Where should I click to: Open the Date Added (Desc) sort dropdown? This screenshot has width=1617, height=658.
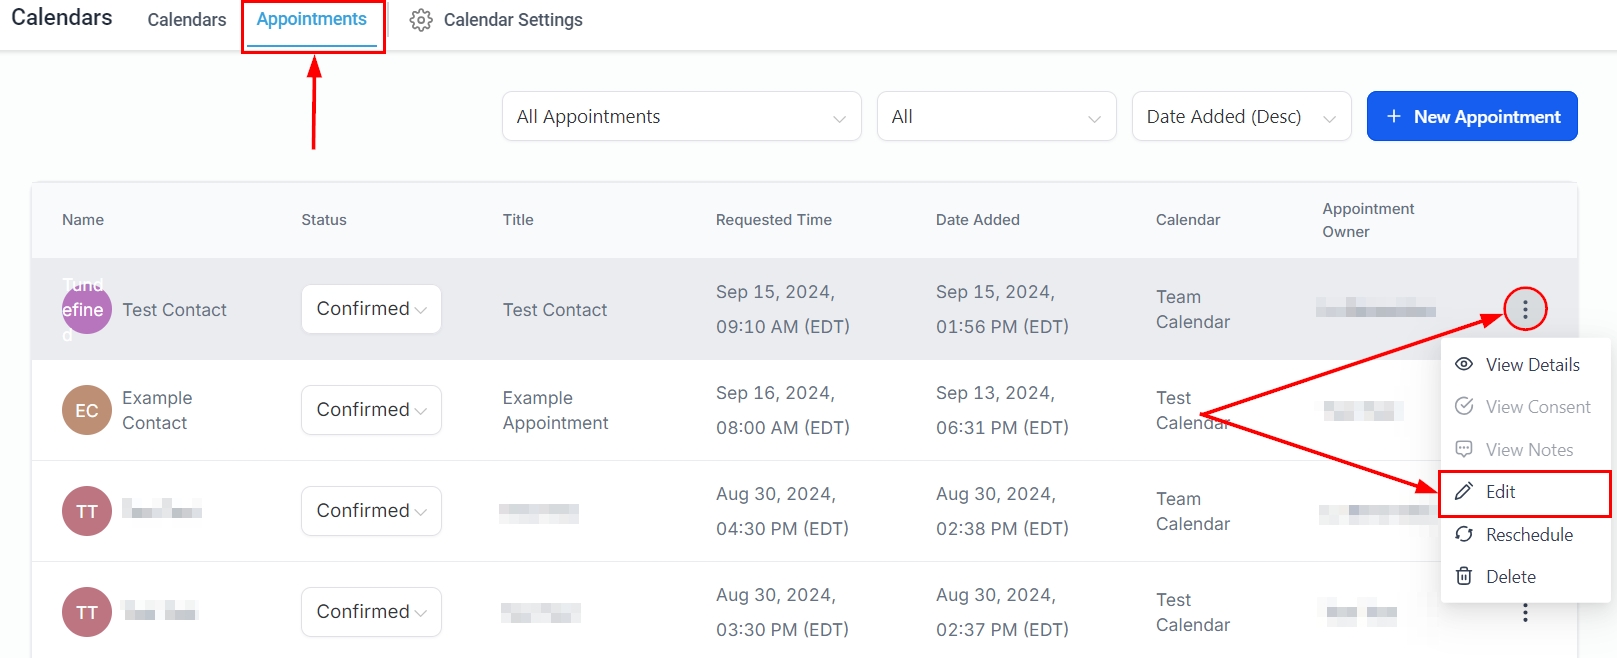pyautogui.click(x=1241, y=117)
